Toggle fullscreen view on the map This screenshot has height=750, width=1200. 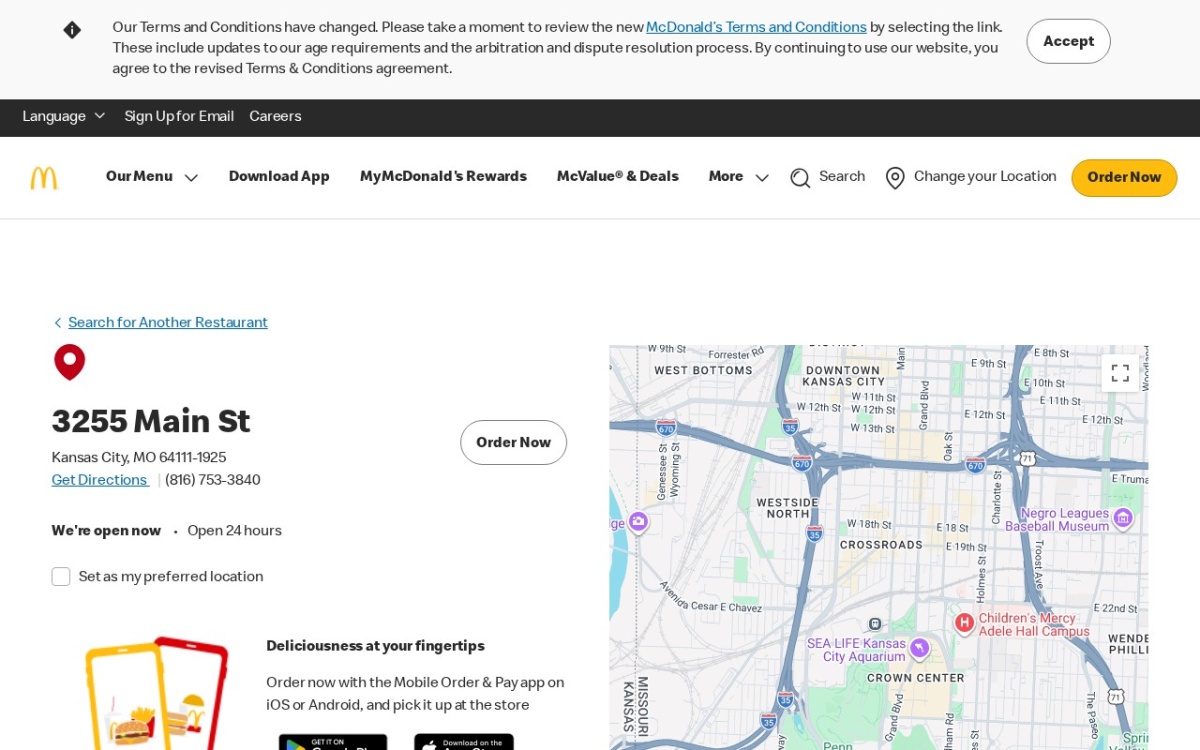[x=1120, y=373]
